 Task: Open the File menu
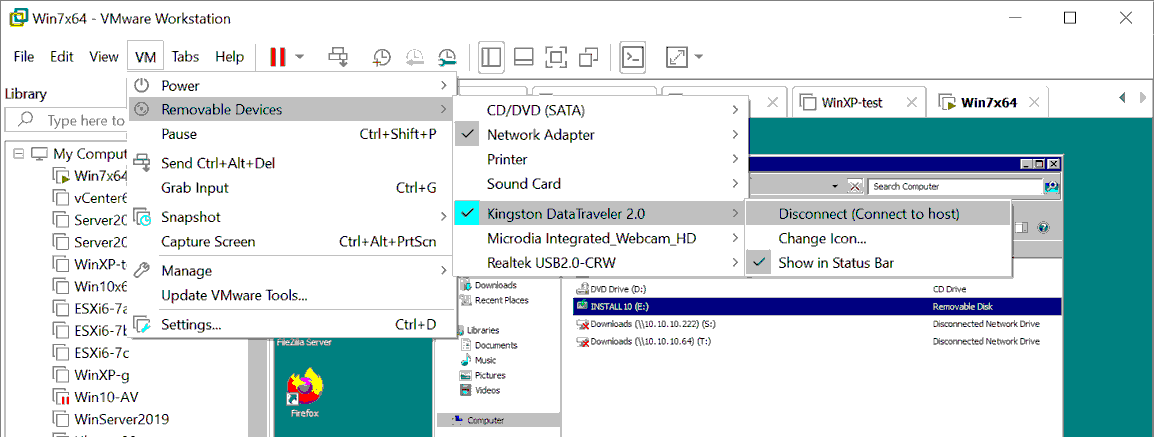[x=24, y=57]
